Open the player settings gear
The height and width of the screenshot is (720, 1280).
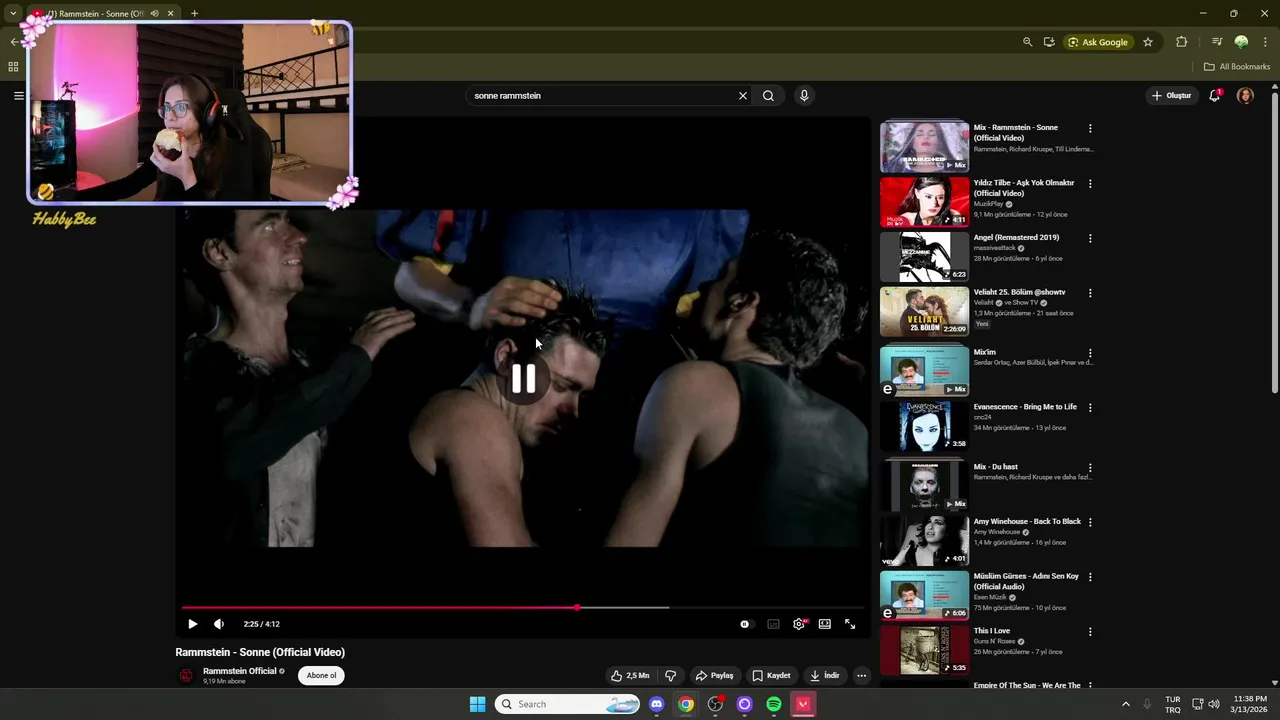pos(799,624)
